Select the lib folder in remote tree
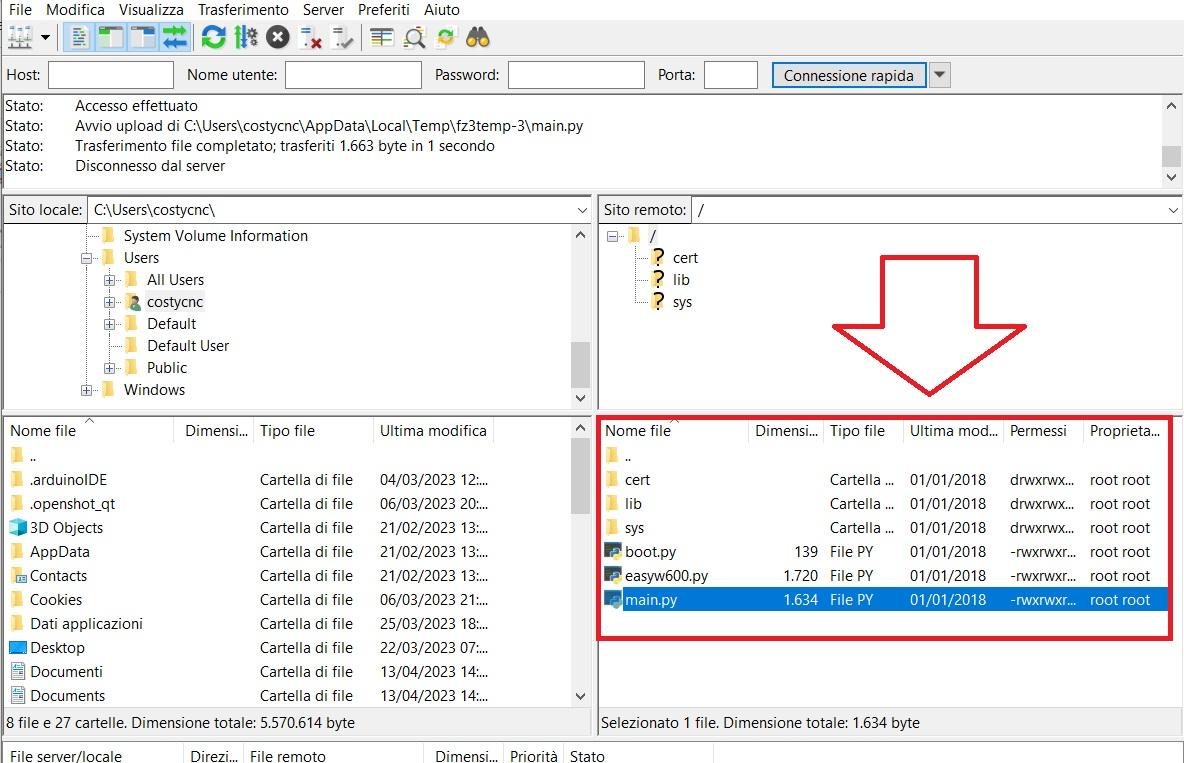The image size is (1184, 763). click(681, 280)
